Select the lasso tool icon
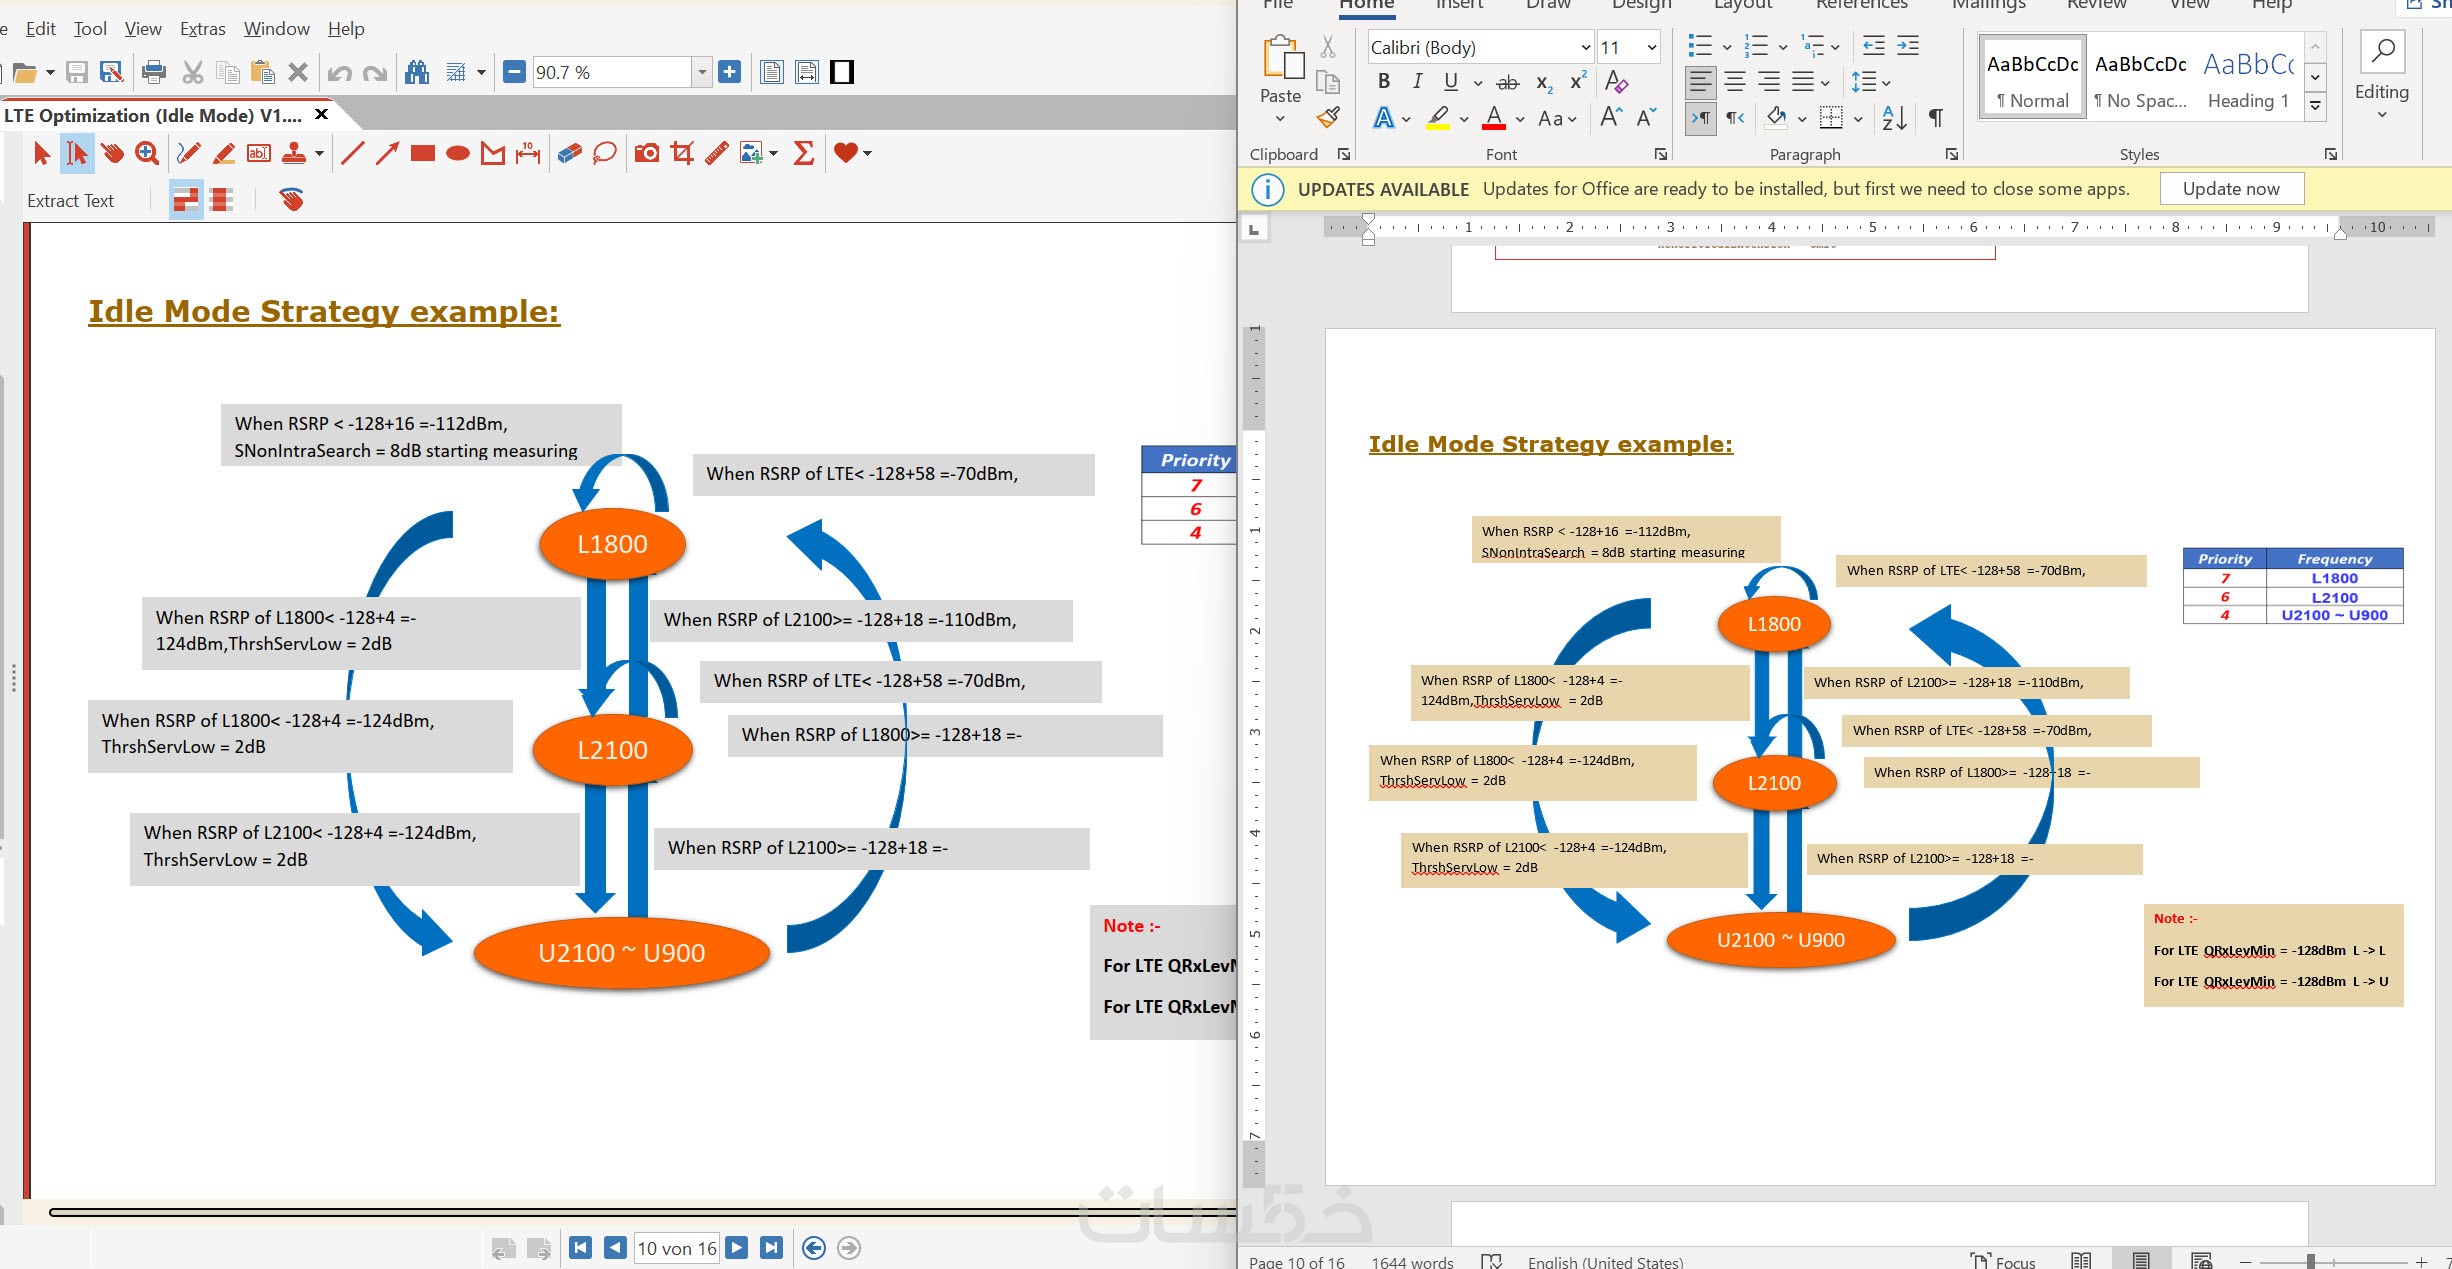This screenshot has width=2452, height=1269. 604,153
